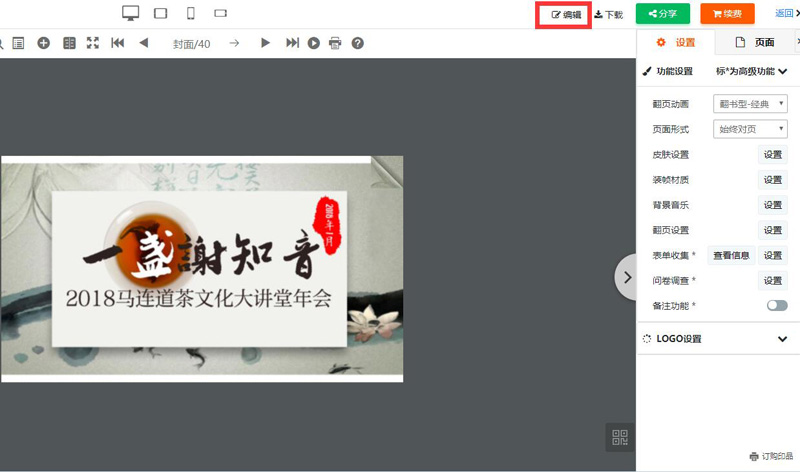Jump to the first page
Viewport: 800px width, 472px height.
pos(118,43)
